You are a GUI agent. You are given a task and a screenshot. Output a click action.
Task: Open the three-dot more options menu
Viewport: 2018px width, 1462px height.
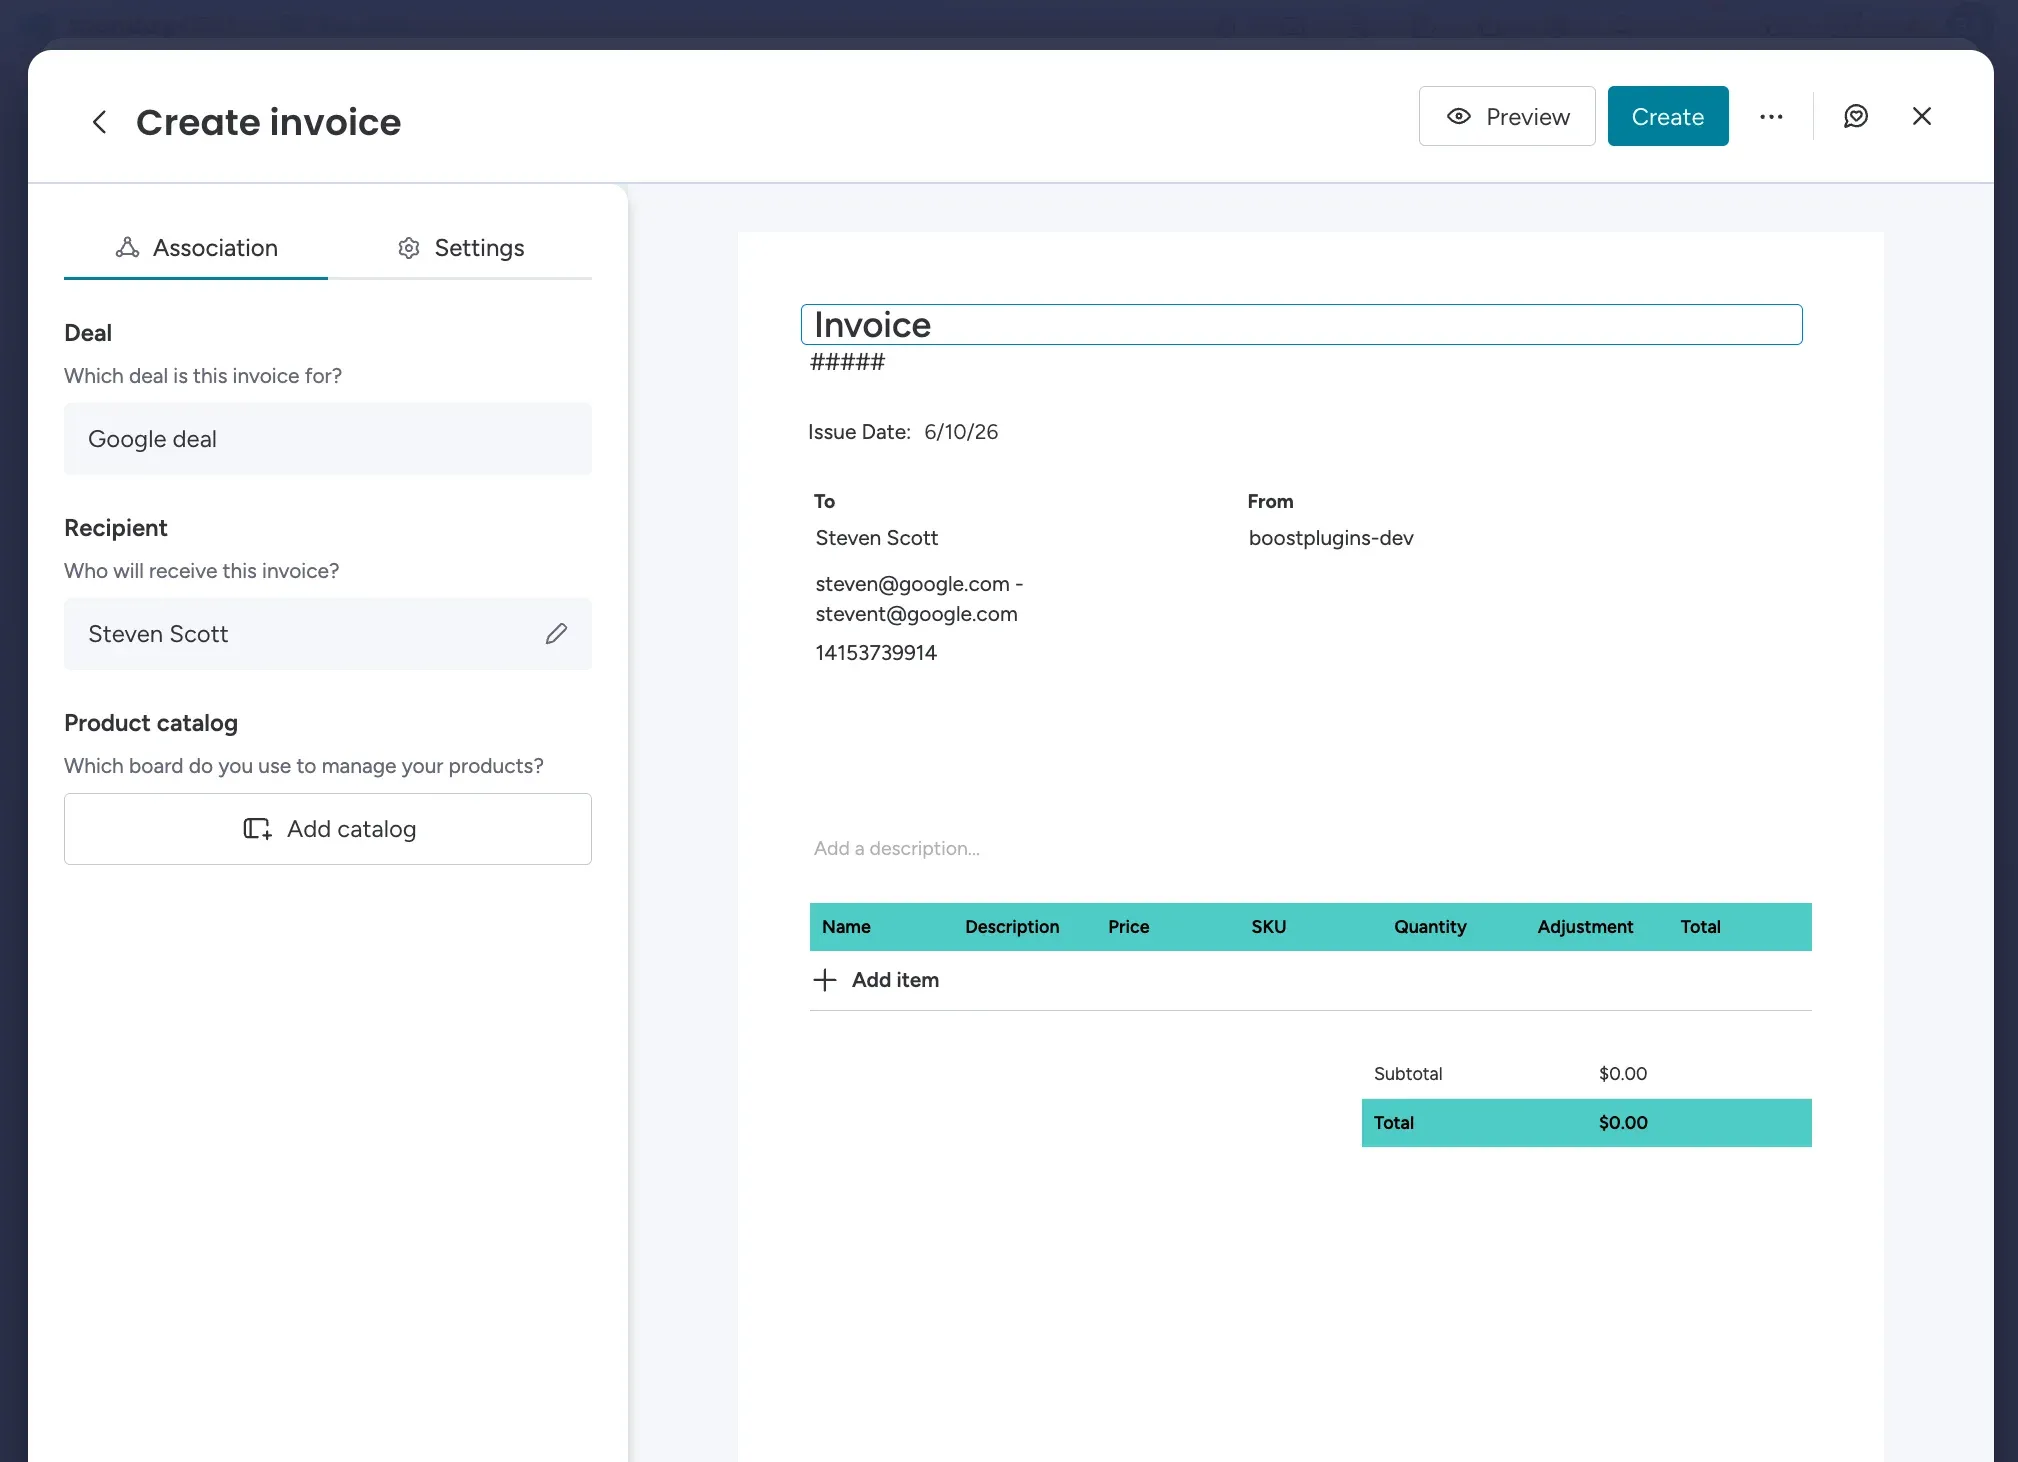pos(1771,117)
